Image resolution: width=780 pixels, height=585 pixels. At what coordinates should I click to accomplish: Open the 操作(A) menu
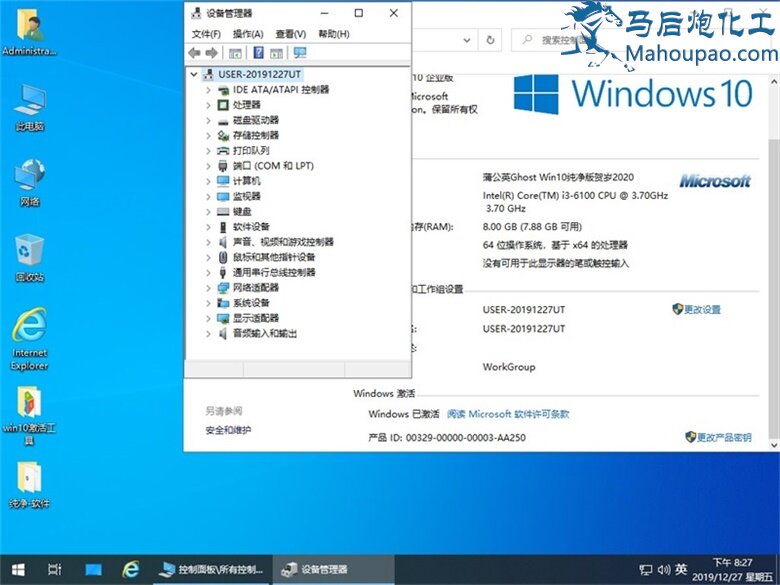click(248, 34)
